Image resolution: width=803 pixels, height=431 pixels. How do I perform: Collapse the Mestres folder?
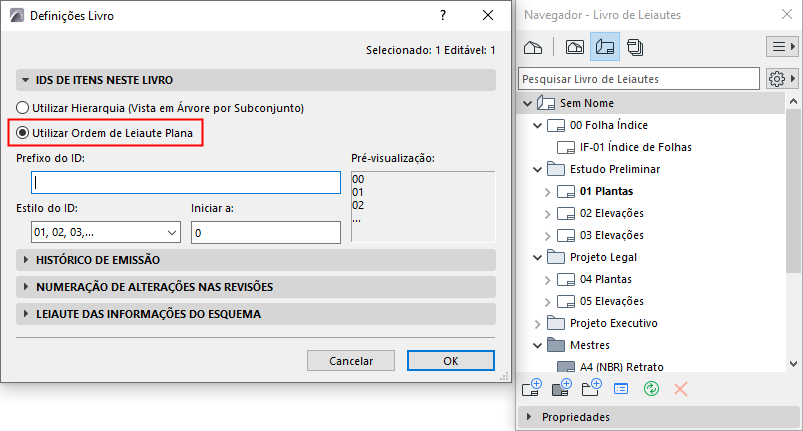pos(537,346)
